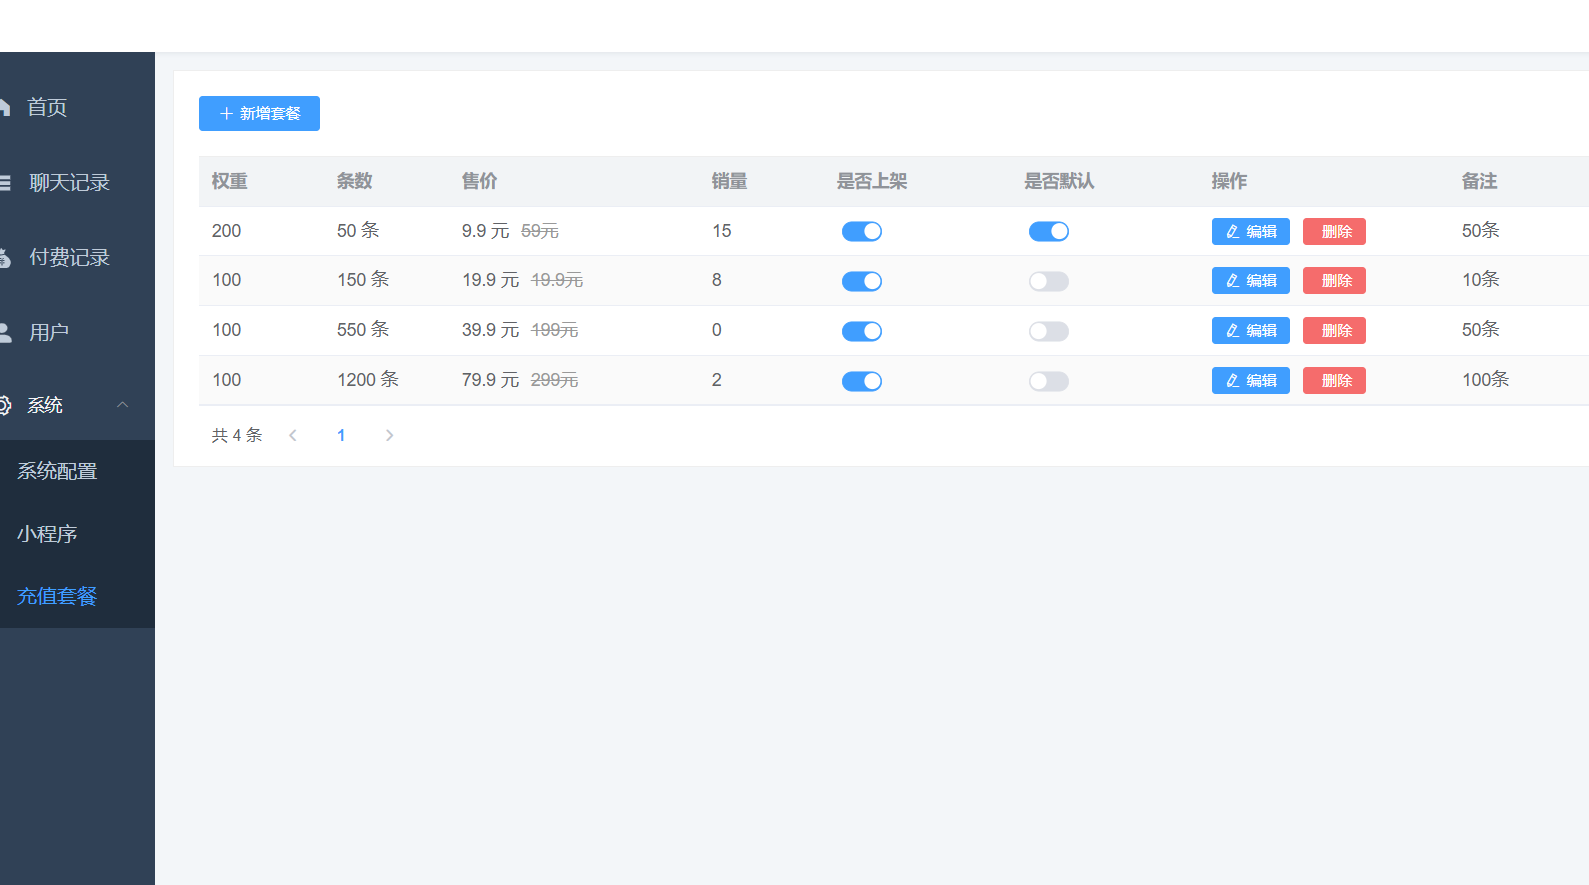Click the pencil icon in the 50 条 row

[1233, 232]
